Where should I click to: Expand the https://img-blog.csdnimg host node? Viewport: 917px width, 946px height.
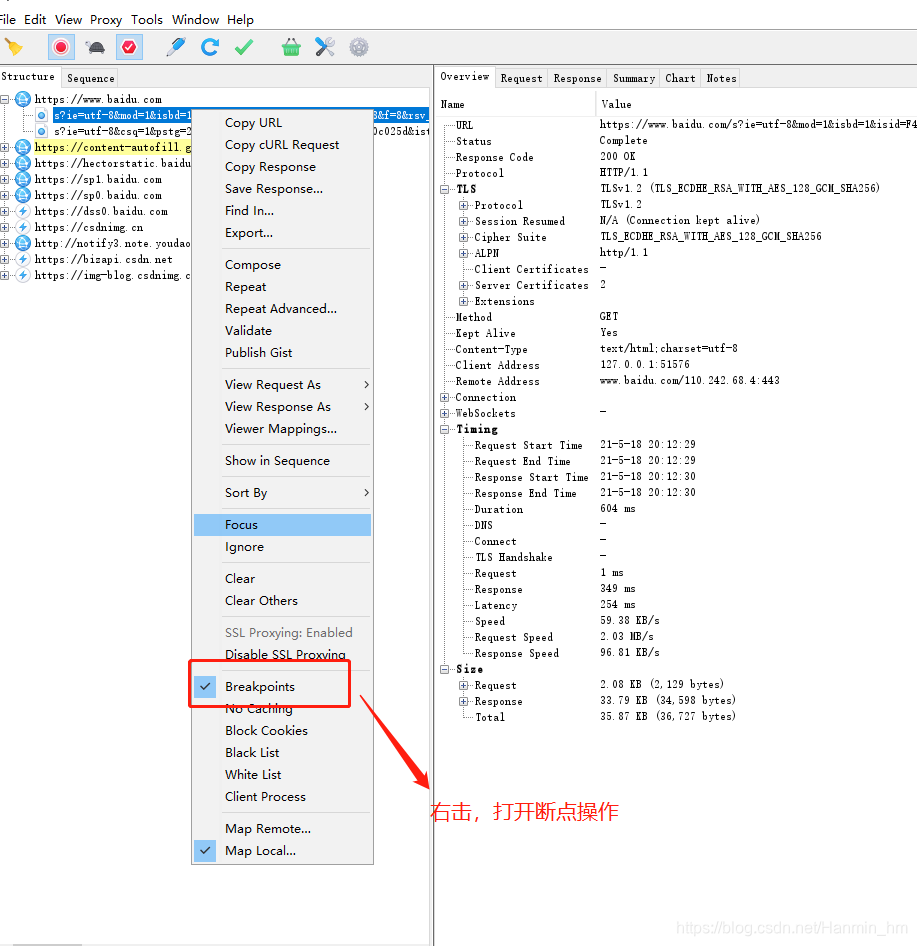[x=5, y=275]
